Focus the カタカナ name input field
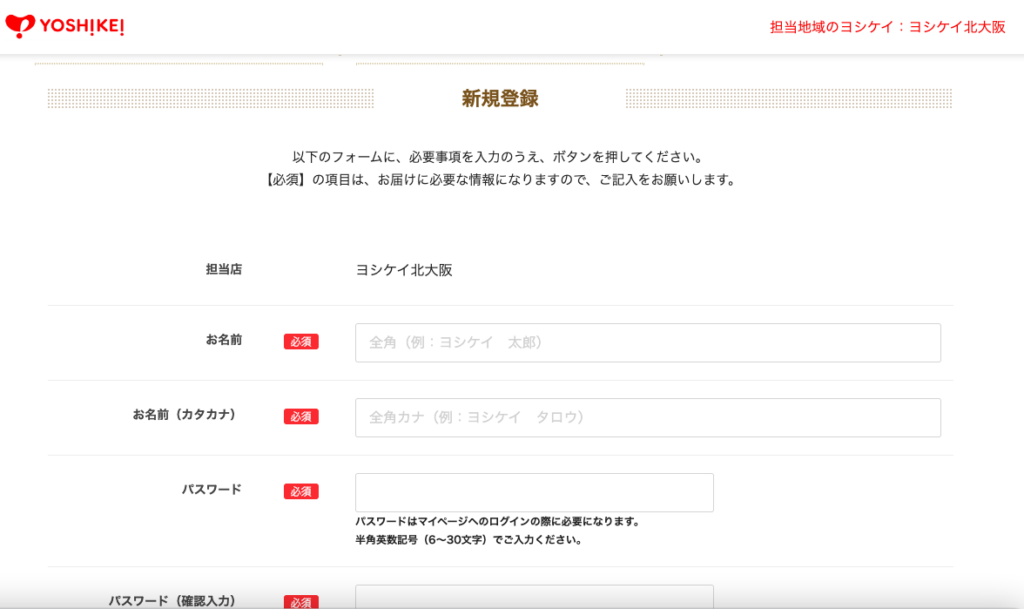The image size is (1024, 609). [x=647, y=417]
